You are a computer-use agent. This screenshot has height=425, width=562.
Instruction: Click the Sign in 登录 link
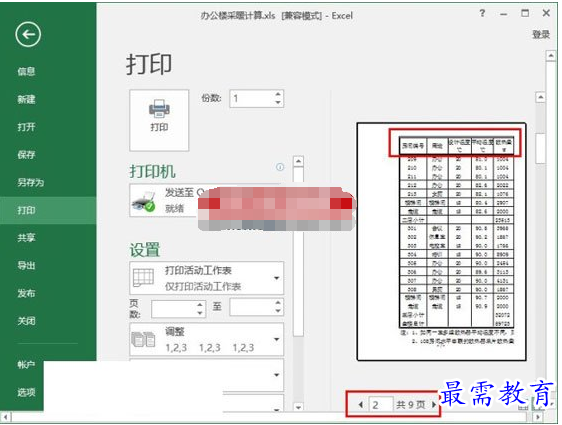tap(541, 35)
